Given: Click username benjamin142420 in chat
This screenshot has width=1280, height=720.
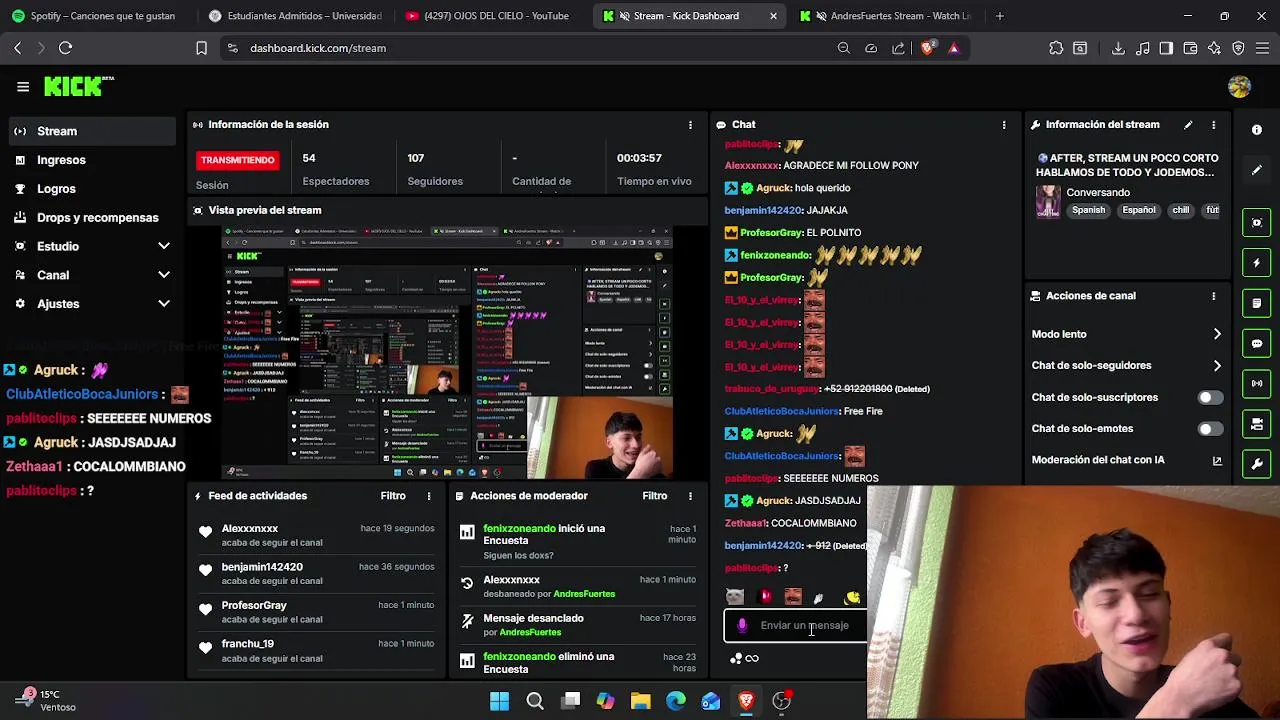Looking at the screenshot, I should (763, 211).
